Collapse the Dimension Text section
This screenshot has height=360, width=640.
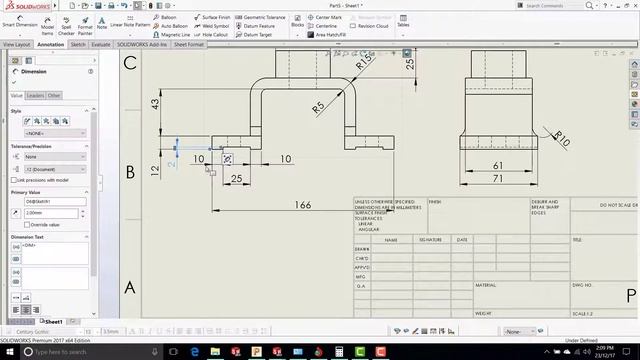pos(87,237)
